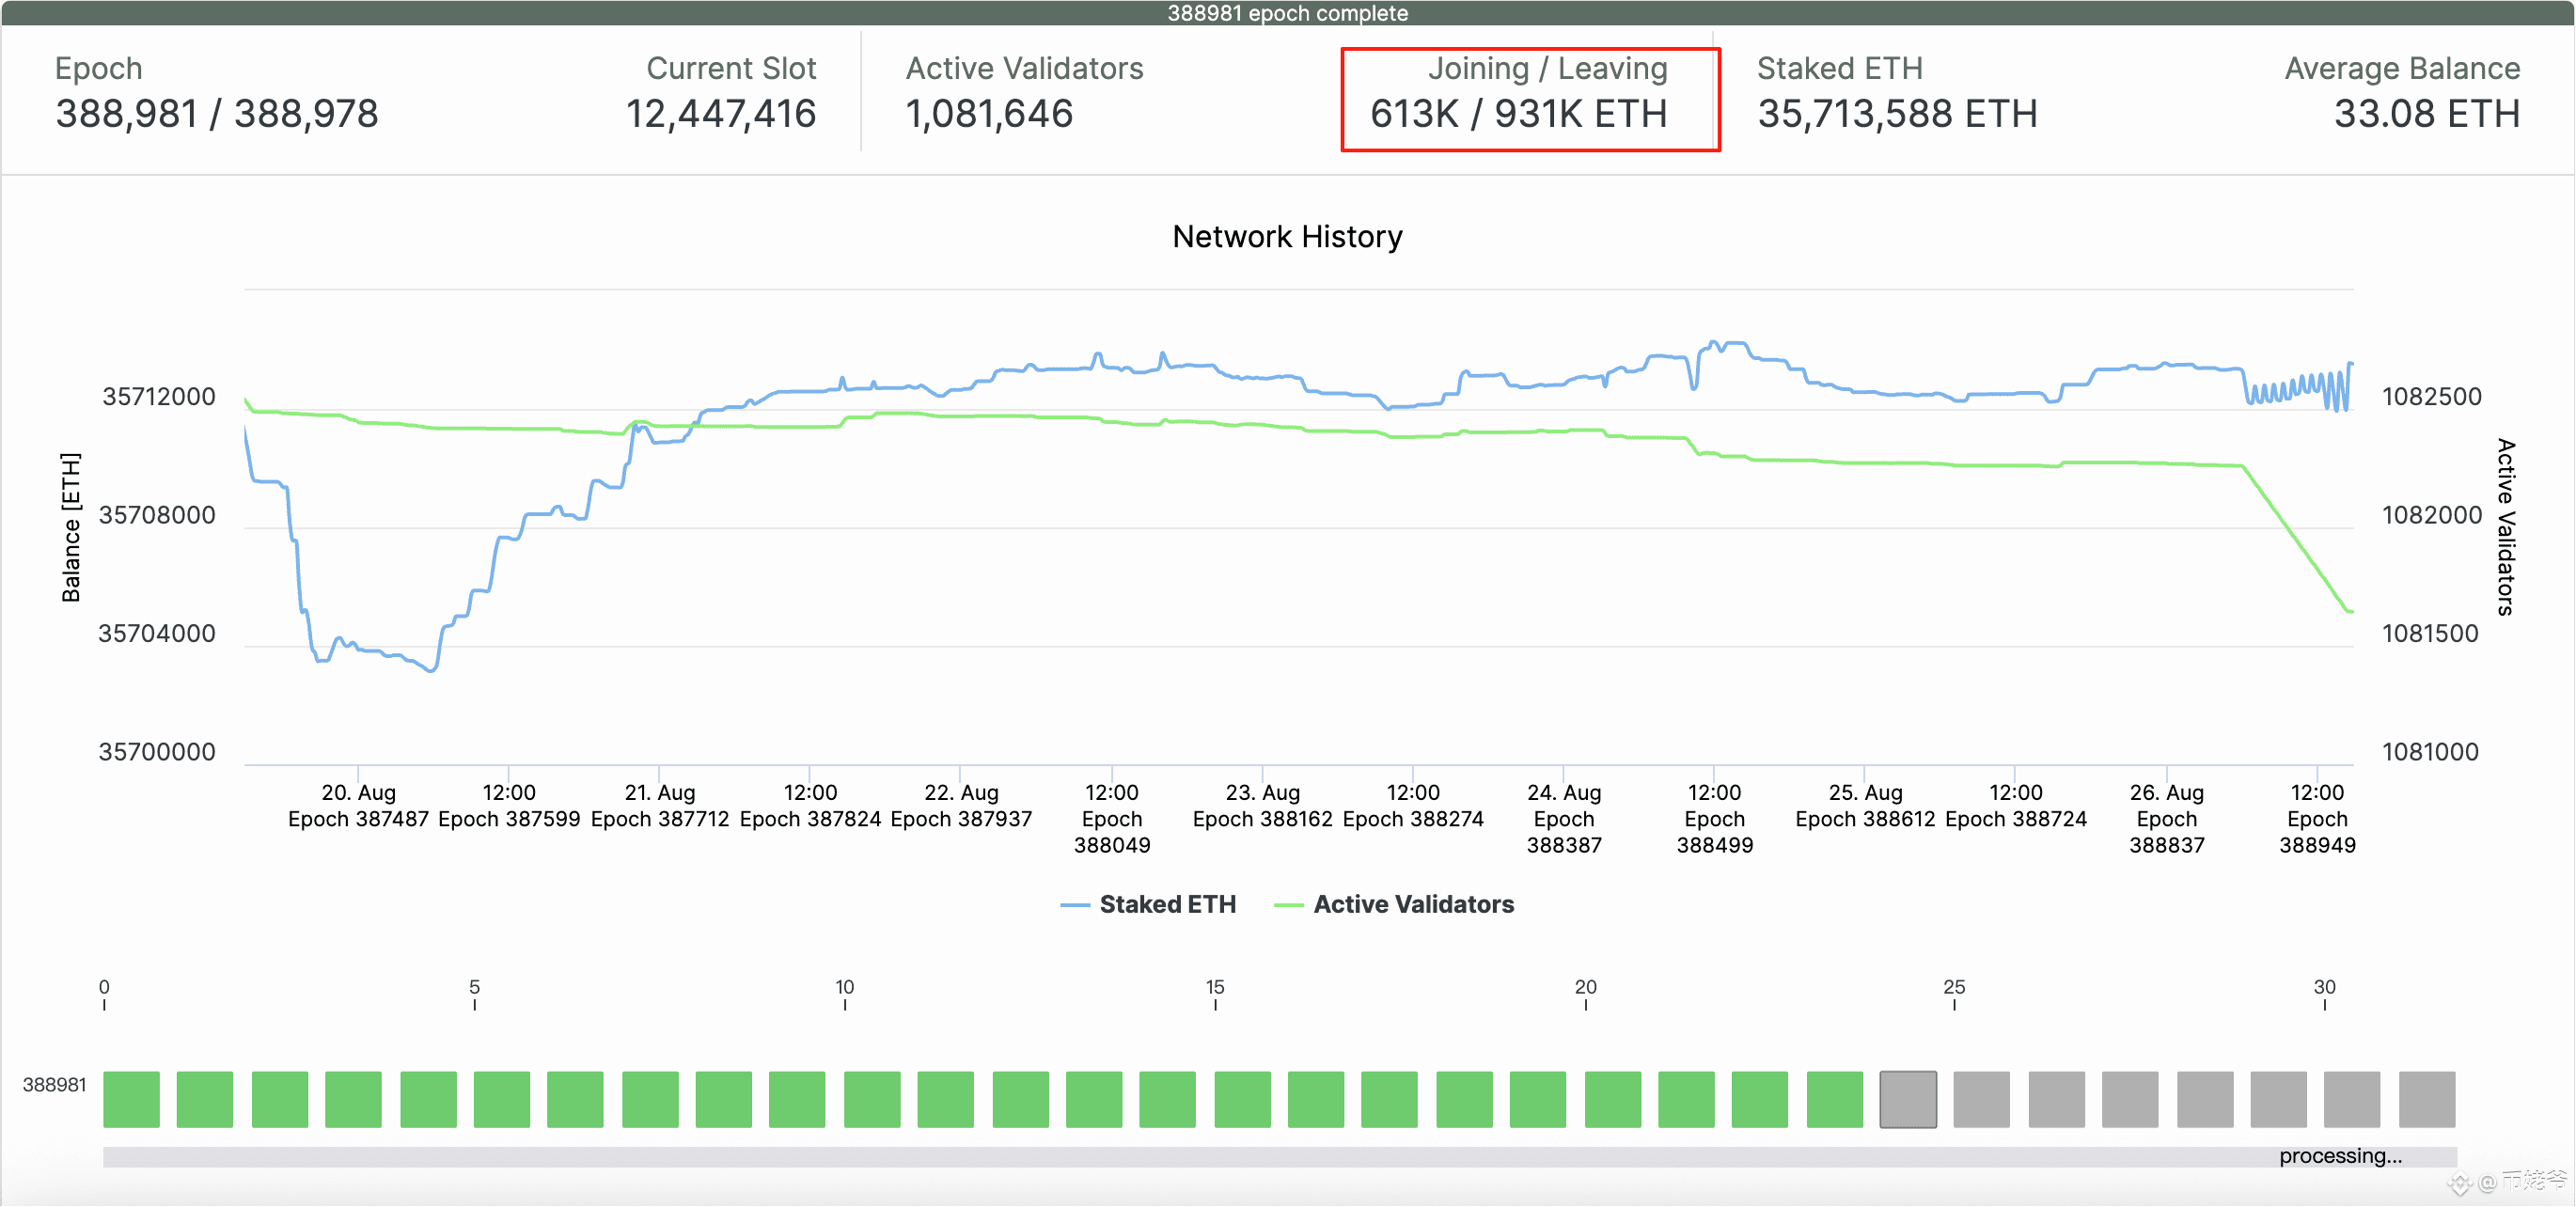Click the Staked ETH total value
The height and width of the screenshot is (1207, 2576).
[x=1897, y=114]
